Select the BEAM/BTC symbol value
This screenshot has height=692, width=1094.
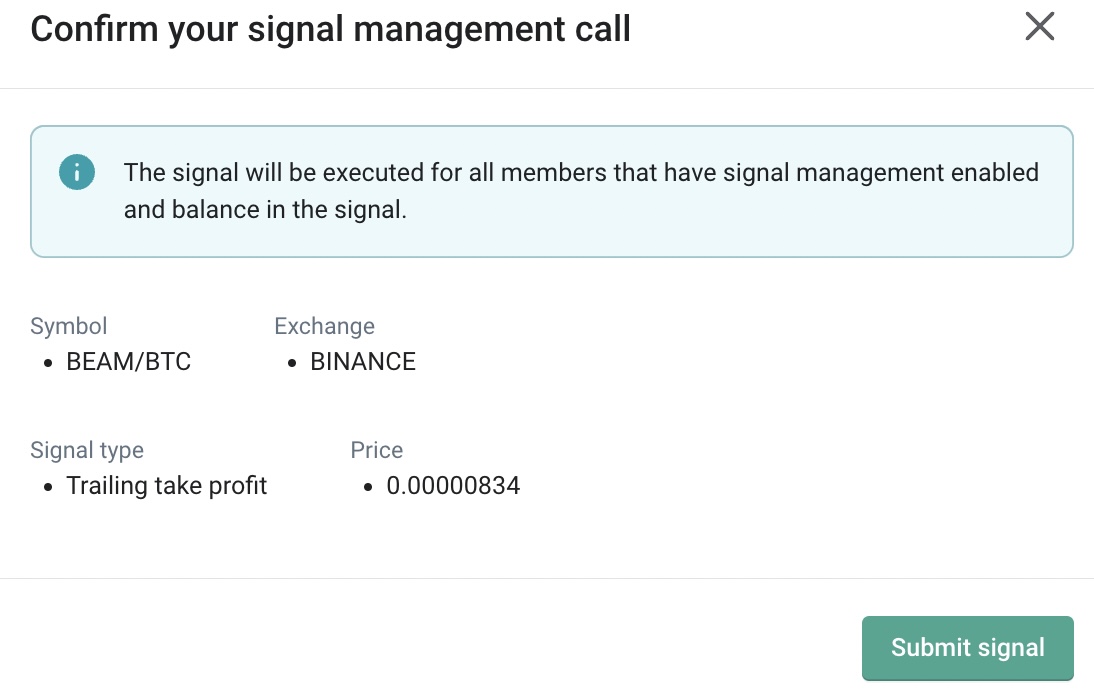(128, 362)
